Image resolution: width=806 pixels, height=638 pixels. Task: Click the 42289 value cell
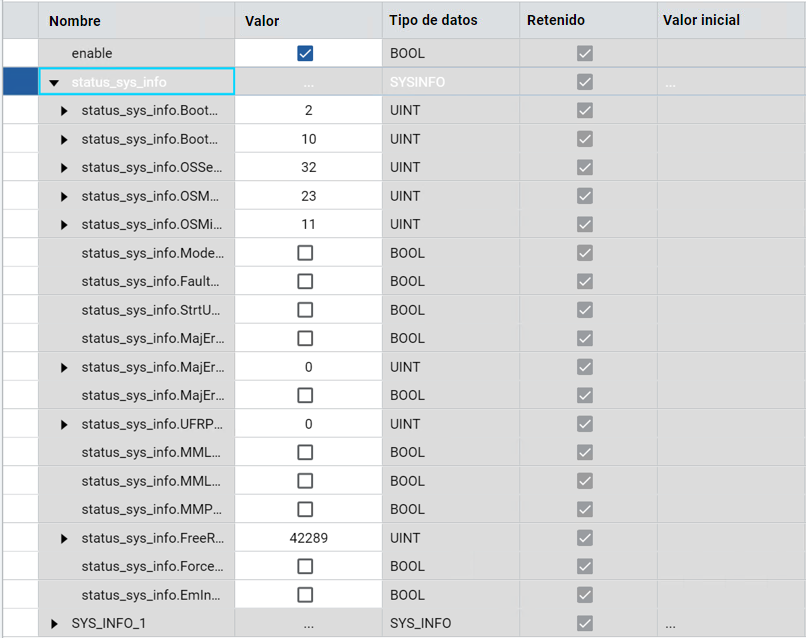[308, 538]
